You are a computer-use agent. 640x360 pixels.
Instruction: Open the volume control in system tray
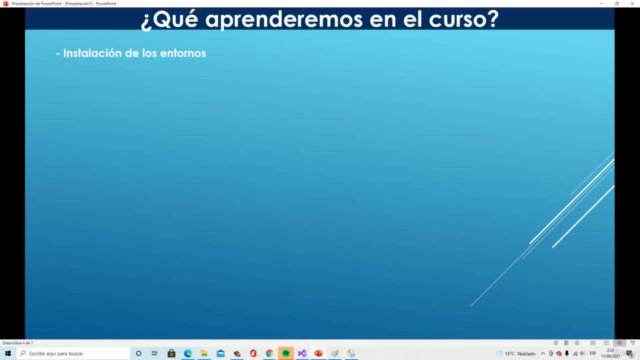(x=583, y=353)
